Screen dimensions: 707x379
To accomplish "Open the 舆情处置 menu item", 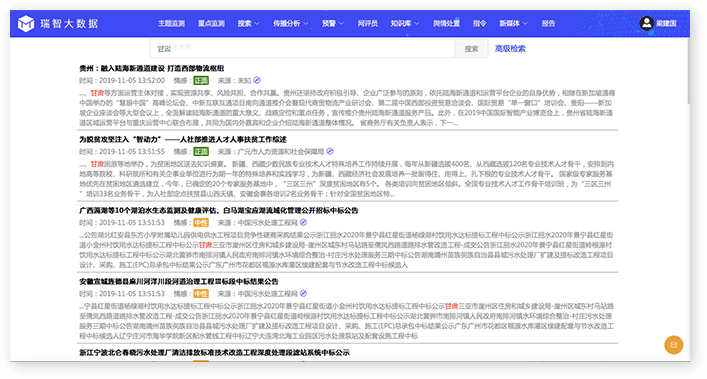I will (x=446, y=23).
